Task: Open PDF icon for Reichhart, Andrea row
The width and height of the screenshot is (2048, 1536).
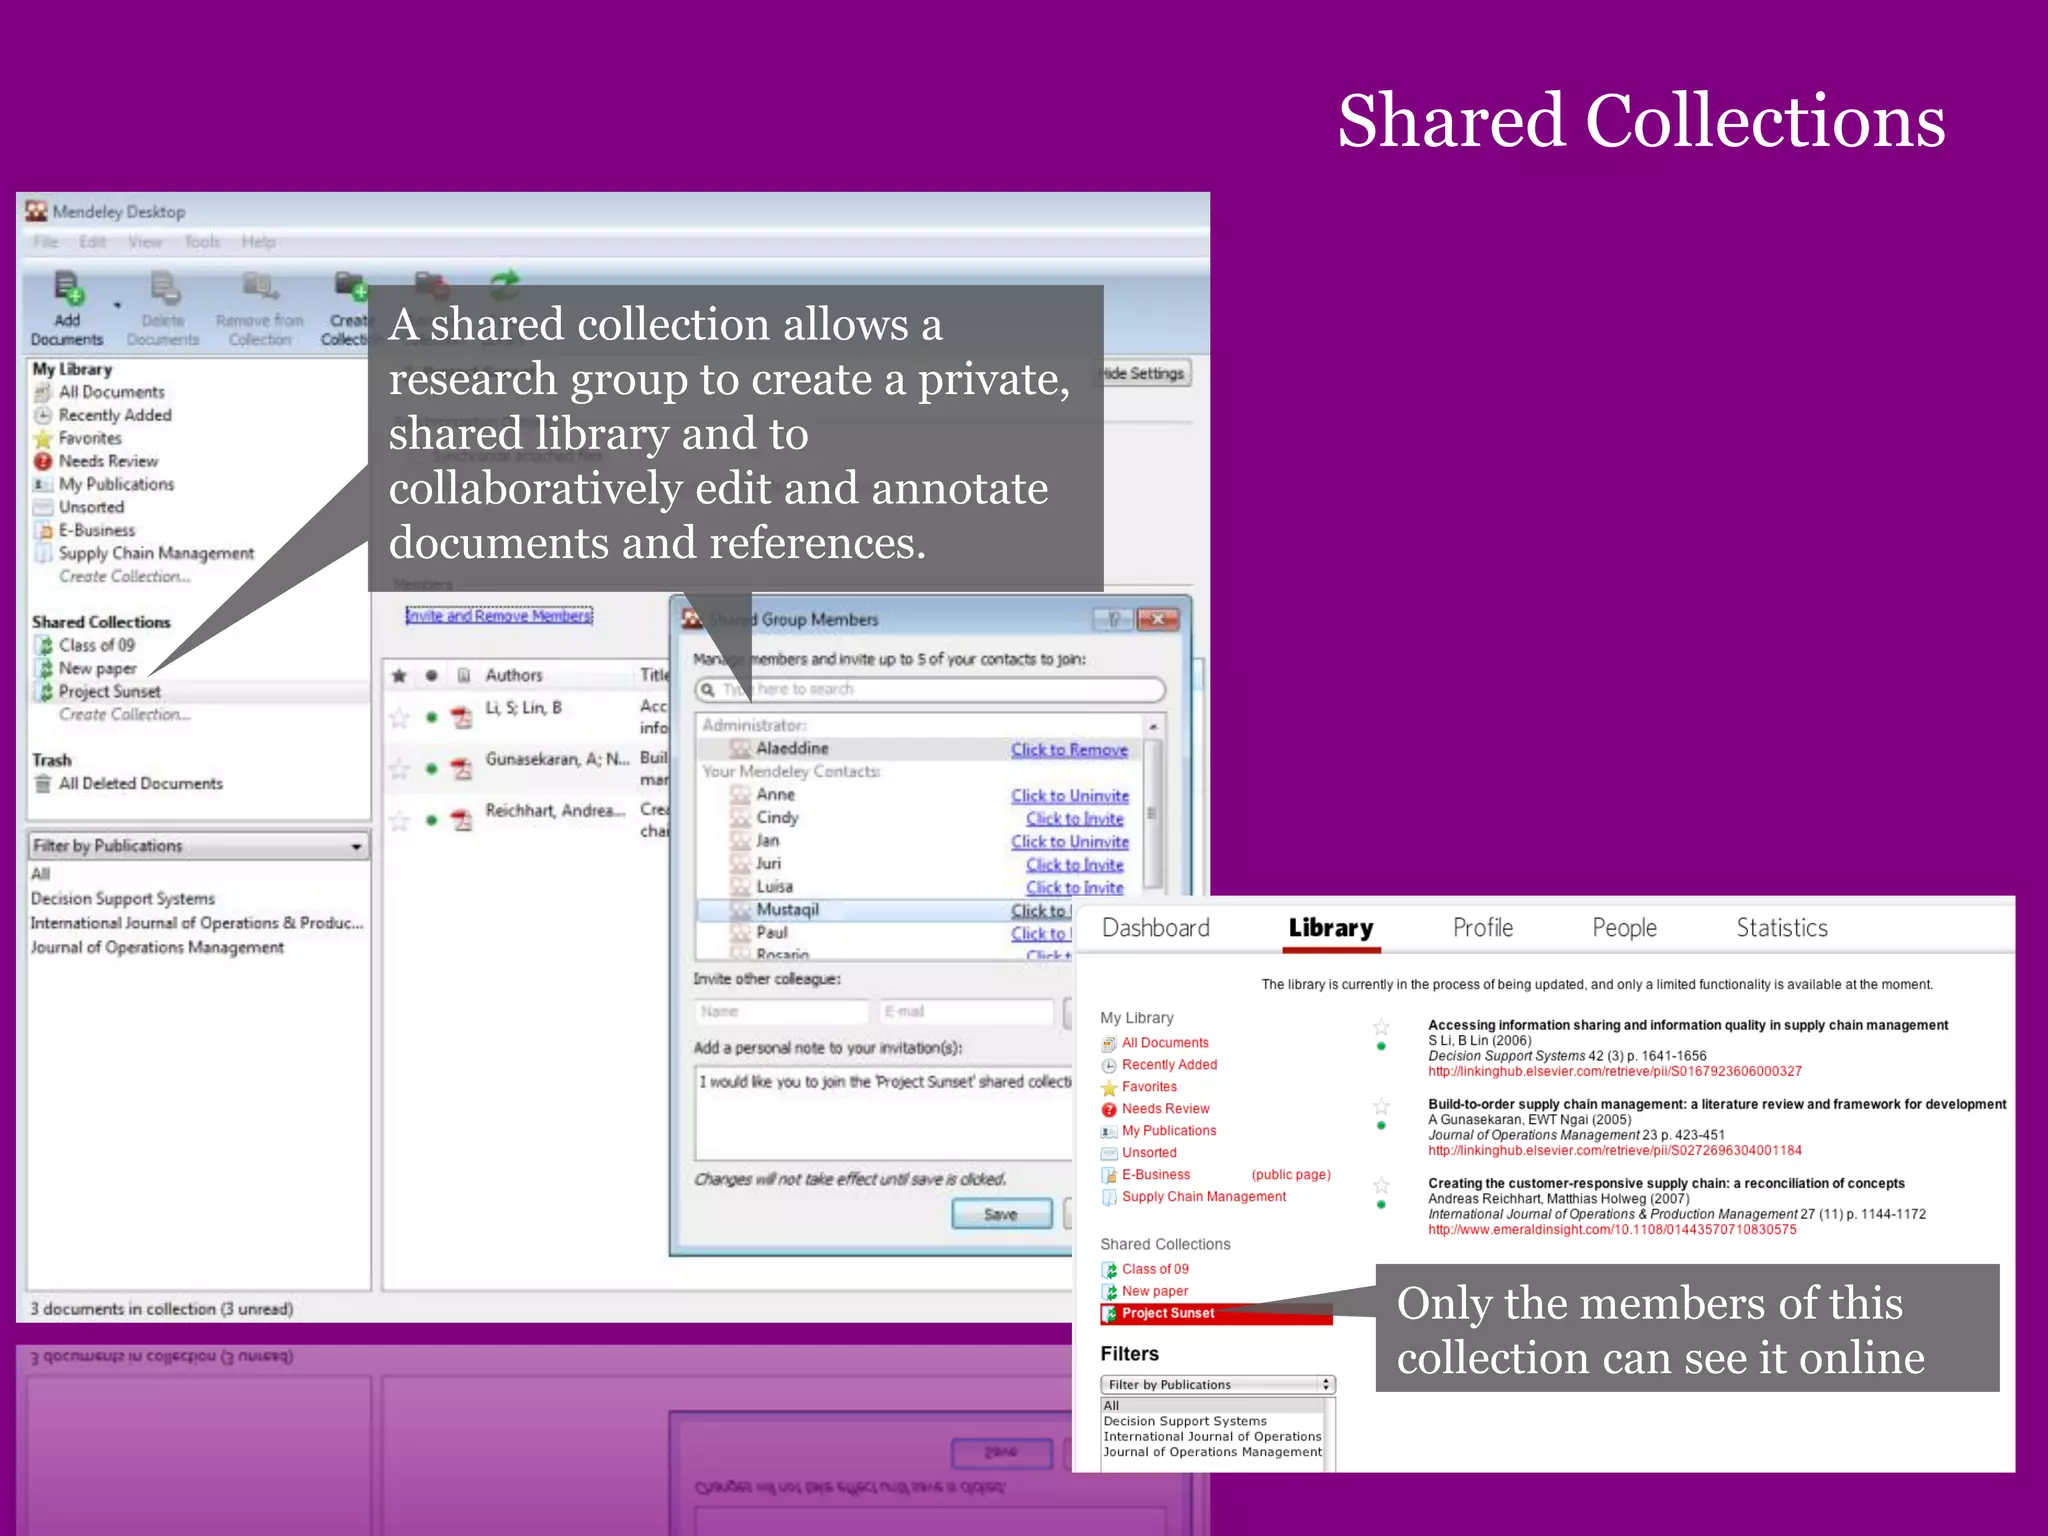Action: (461, 821)
